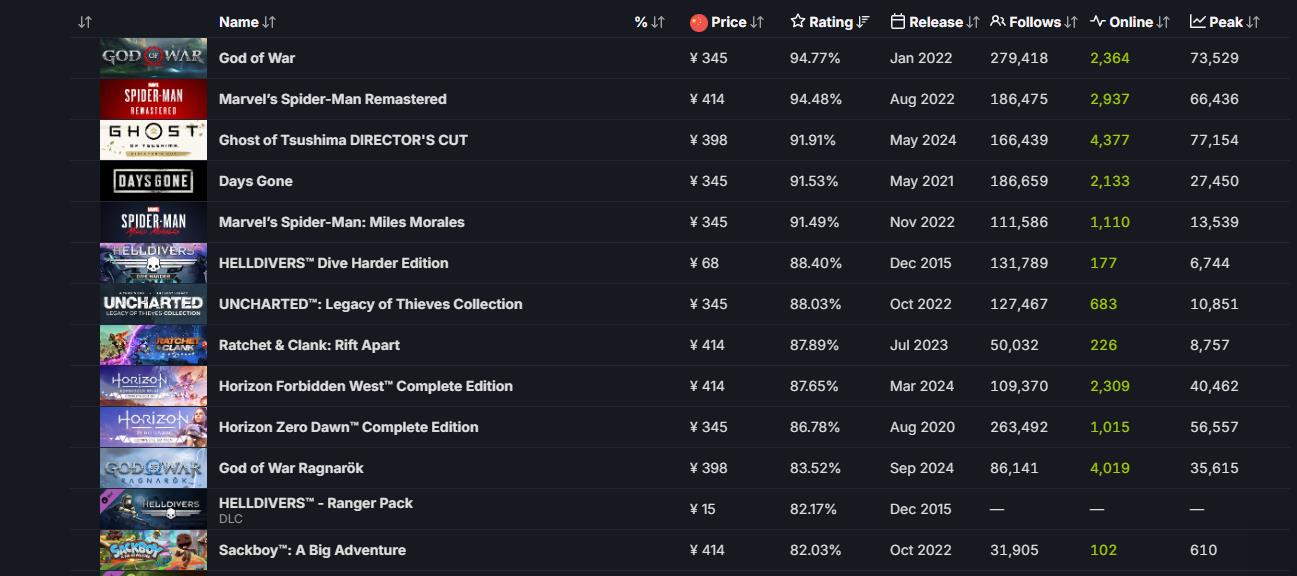Click the people icon beside Follows
Image resolution: width=1297 pixels, height=576 pixels.
(x=997, y=22)
